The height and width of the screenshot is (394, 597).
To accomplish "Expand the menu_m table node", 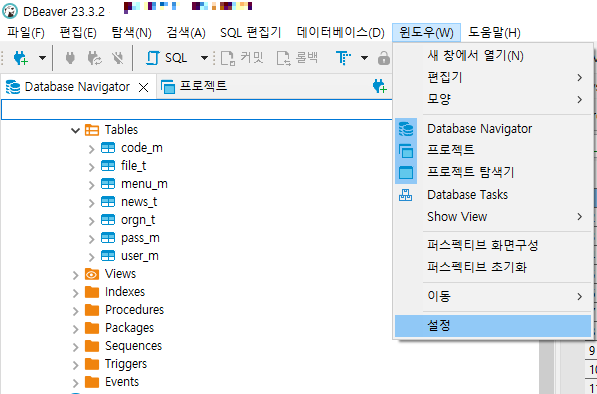I will (91, 185).
